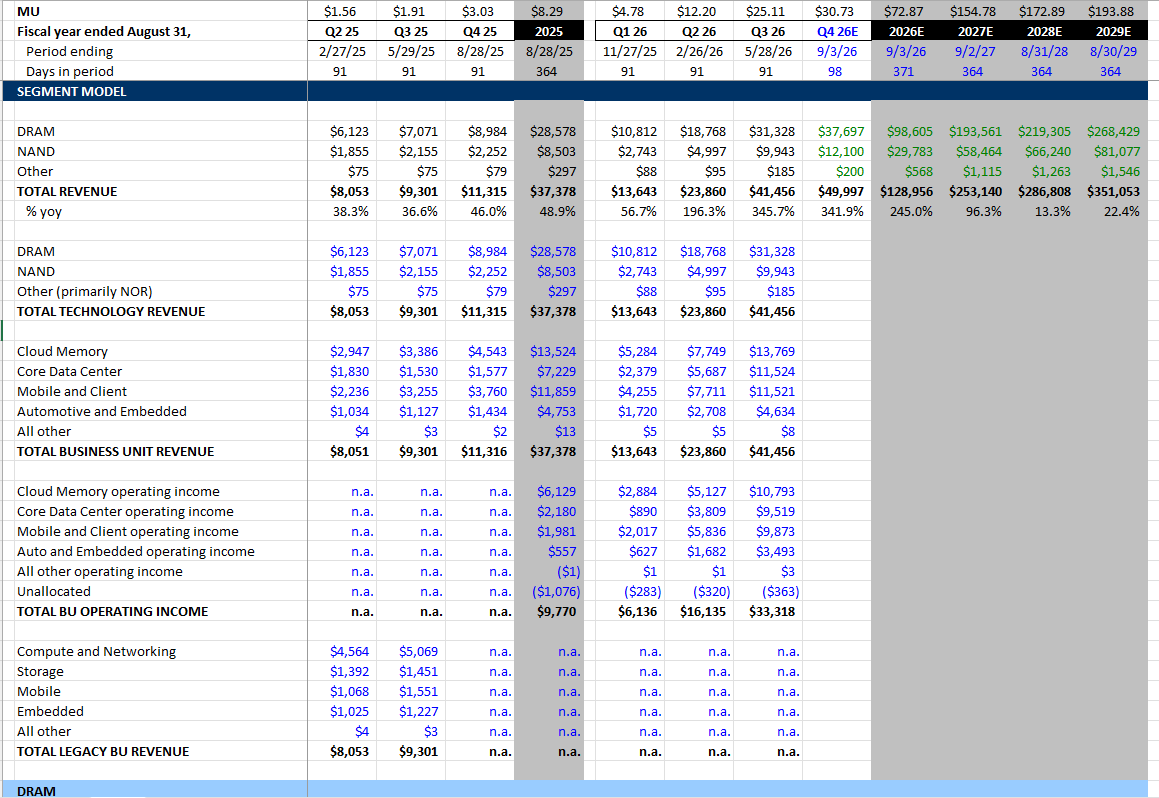Click the Fiscal year ended August 31 label

(103, 32)
